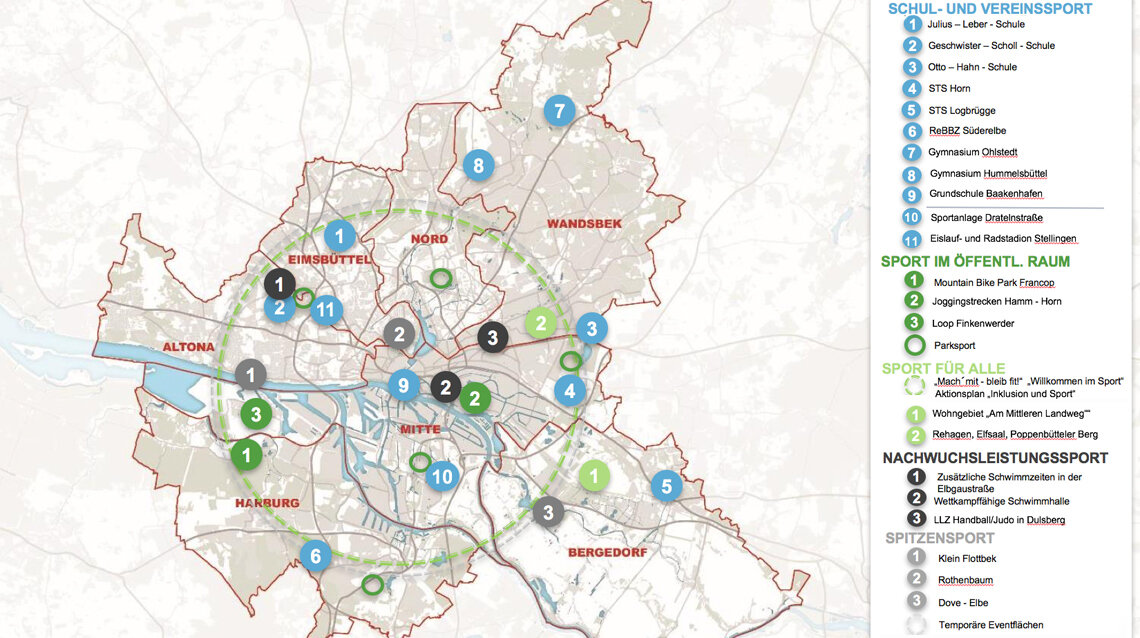1140x638 pixels.
Task: Click the Rothenbaum legend entry
Action: click(x=964, y=580)
